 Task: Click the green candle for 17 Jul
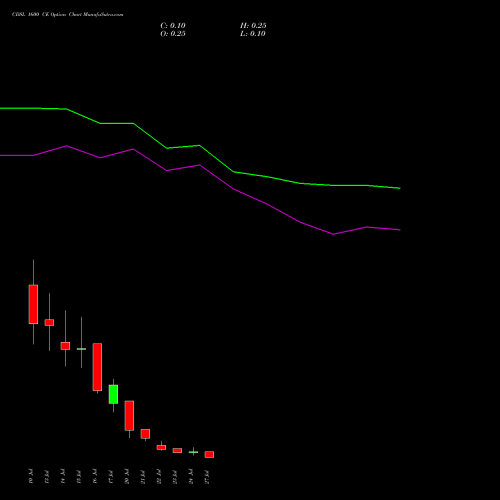tap(113, 394)
